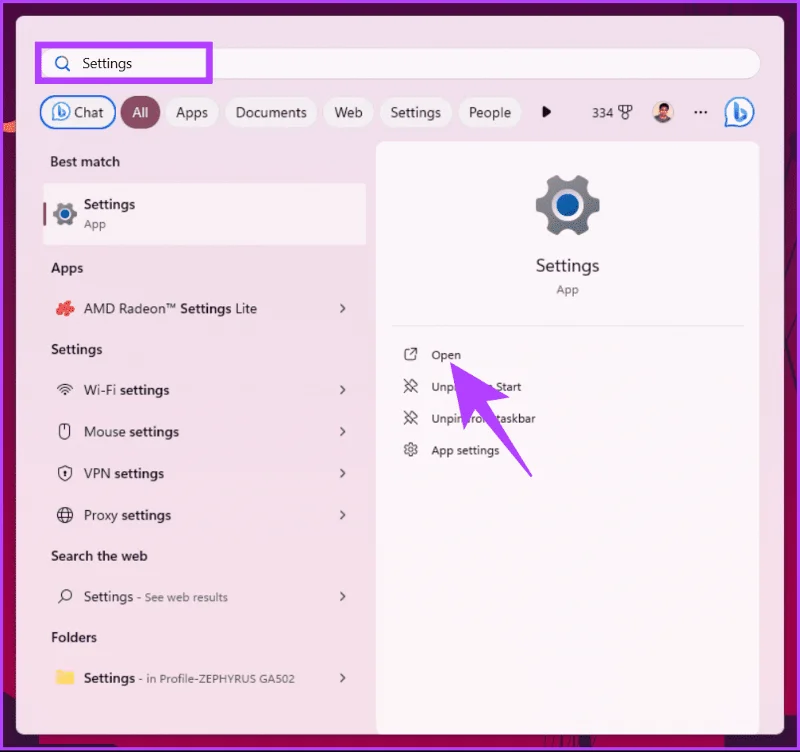Open the Mouse settings result
Viewport: 800px width, 752px height.
click(x=205, y=432)
